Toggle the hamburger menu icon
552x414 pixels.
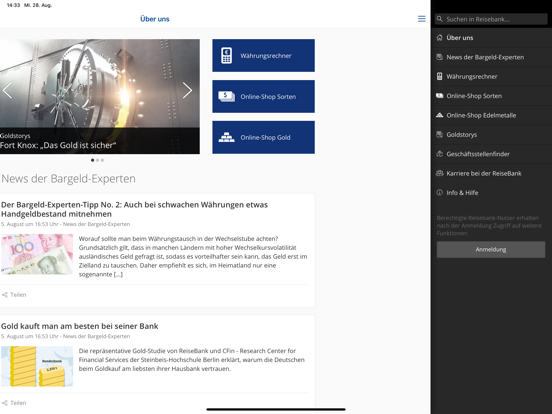pos(421,19)
